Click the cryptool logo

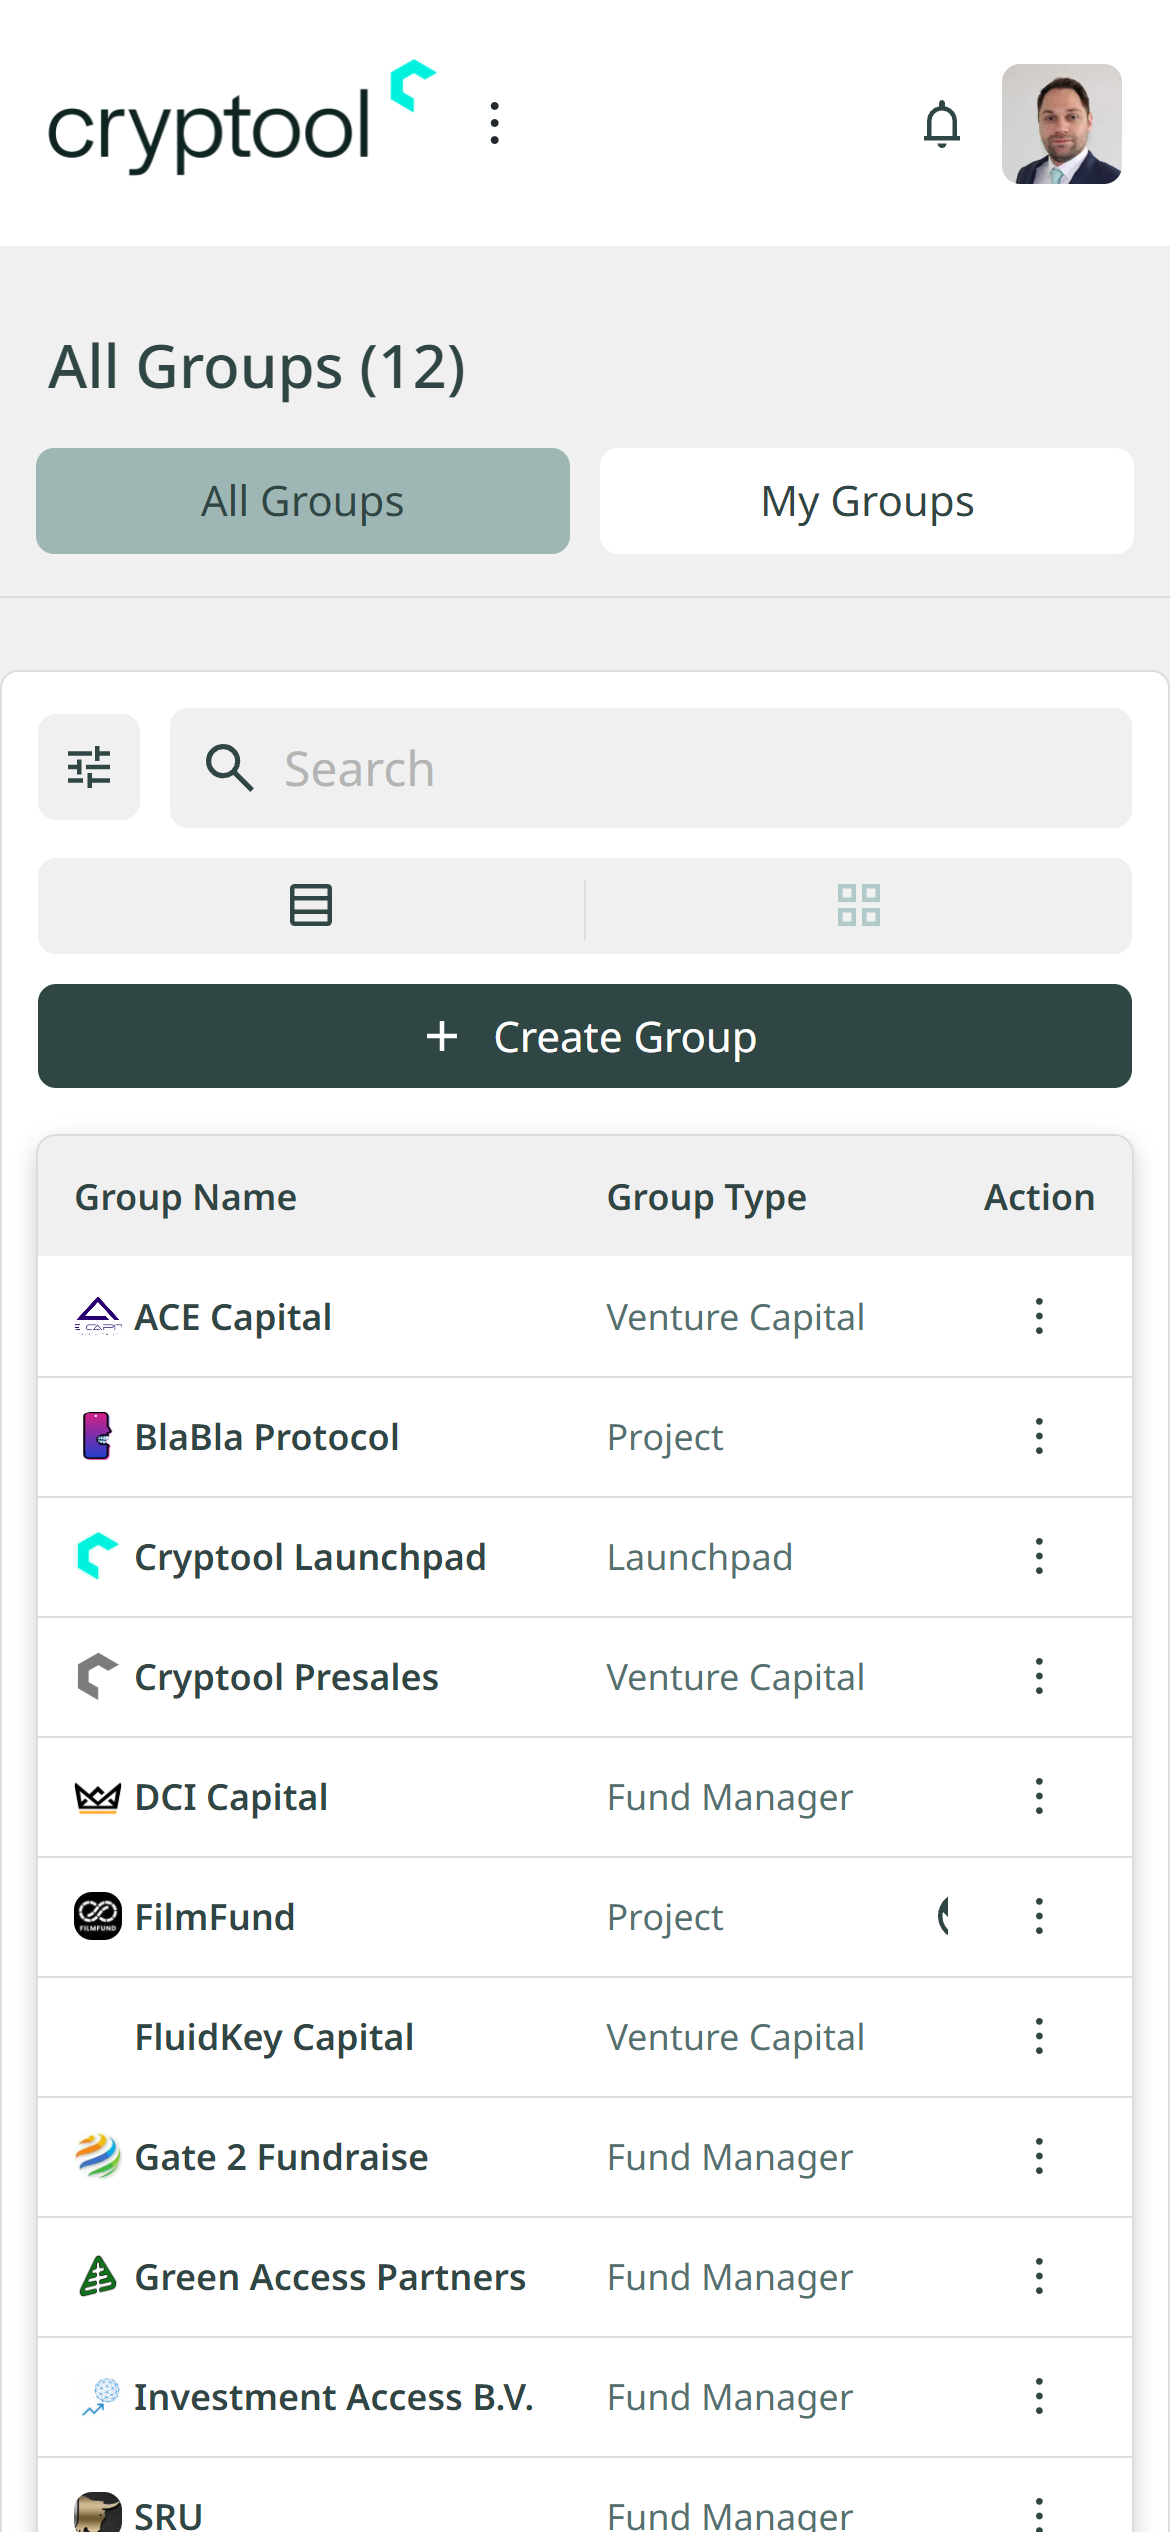(x=242, y=118)
